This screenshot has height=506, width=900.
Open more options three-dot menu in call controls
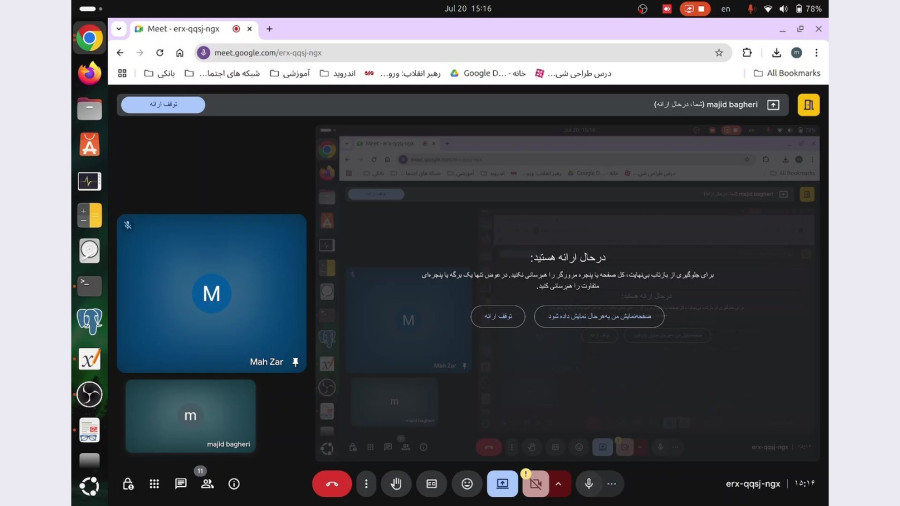(366, 484)
